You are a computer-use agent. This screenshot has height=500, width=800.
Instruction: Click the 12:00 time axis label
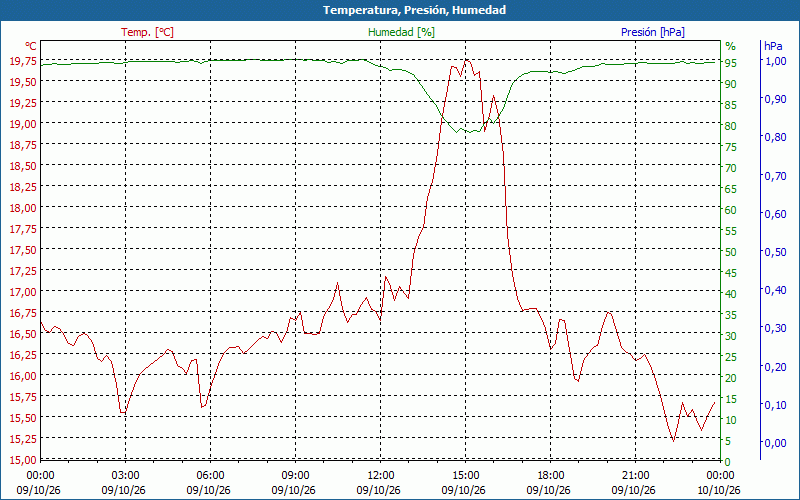381,476
